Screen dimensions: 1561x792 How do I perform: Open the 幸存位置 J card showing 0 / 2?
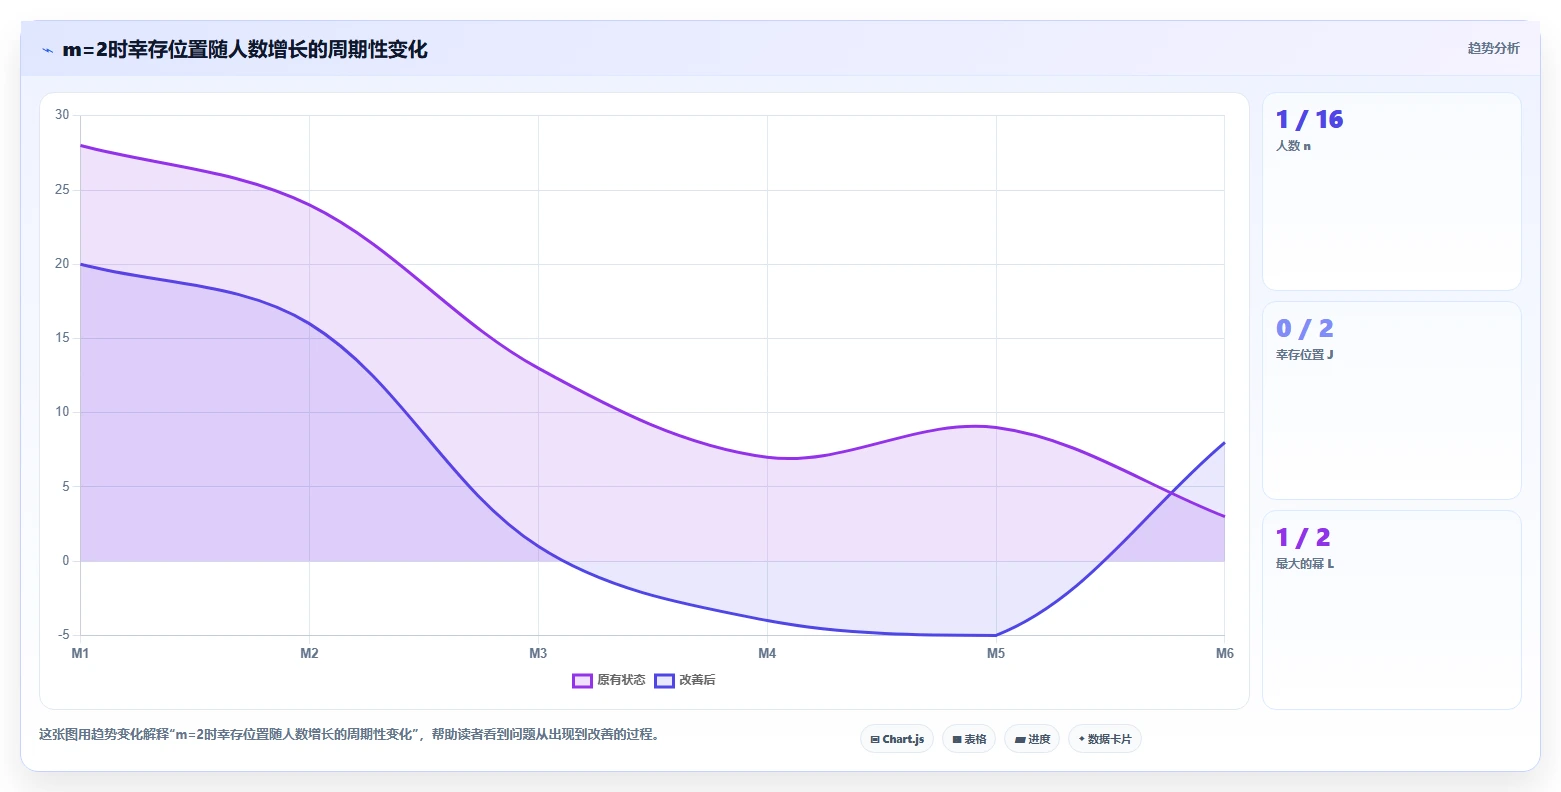(x=1391, y=401)
